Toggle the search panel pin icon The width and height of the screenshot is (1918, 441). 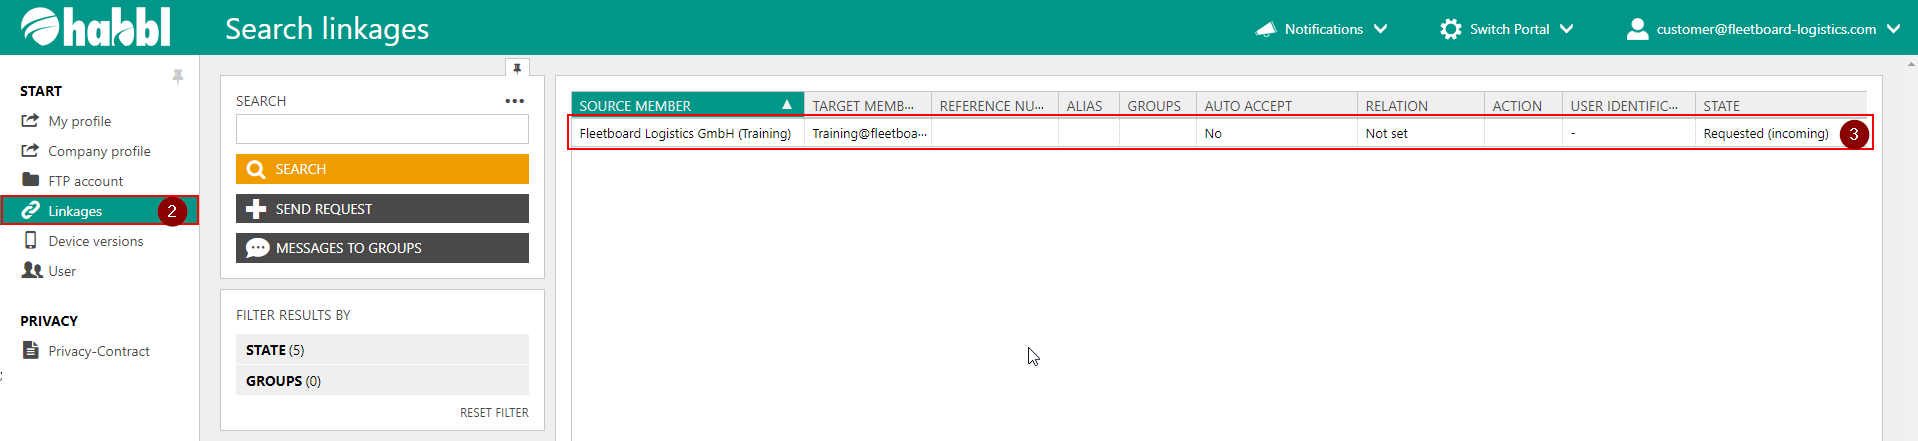pos(517,68)
